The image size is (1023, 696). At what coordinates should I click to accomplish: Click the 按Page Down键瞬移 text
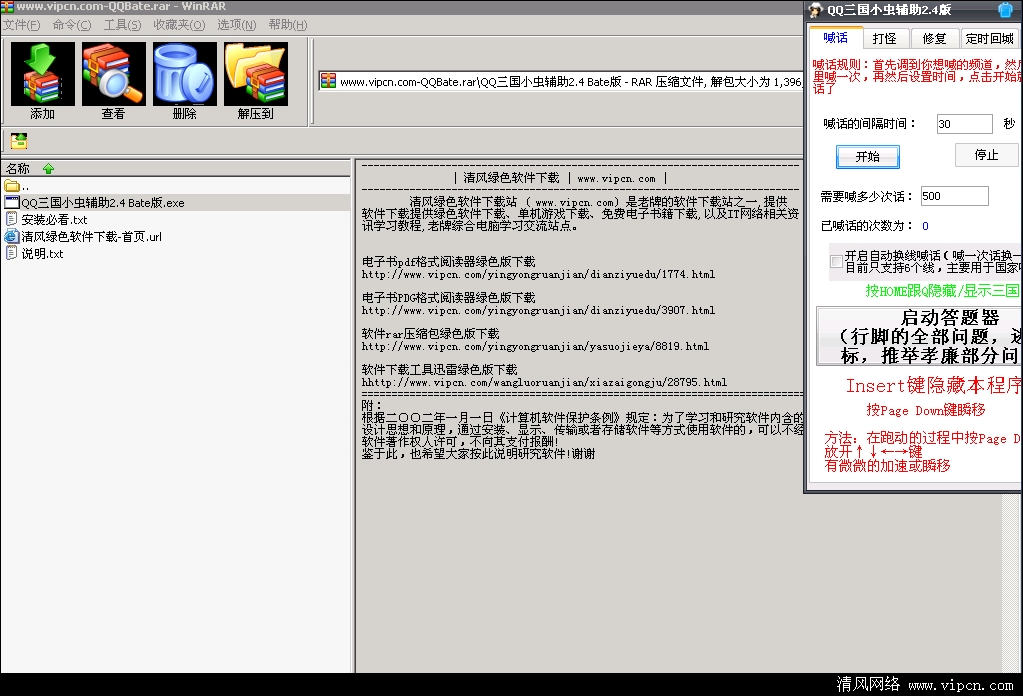[x=926, y=410]
